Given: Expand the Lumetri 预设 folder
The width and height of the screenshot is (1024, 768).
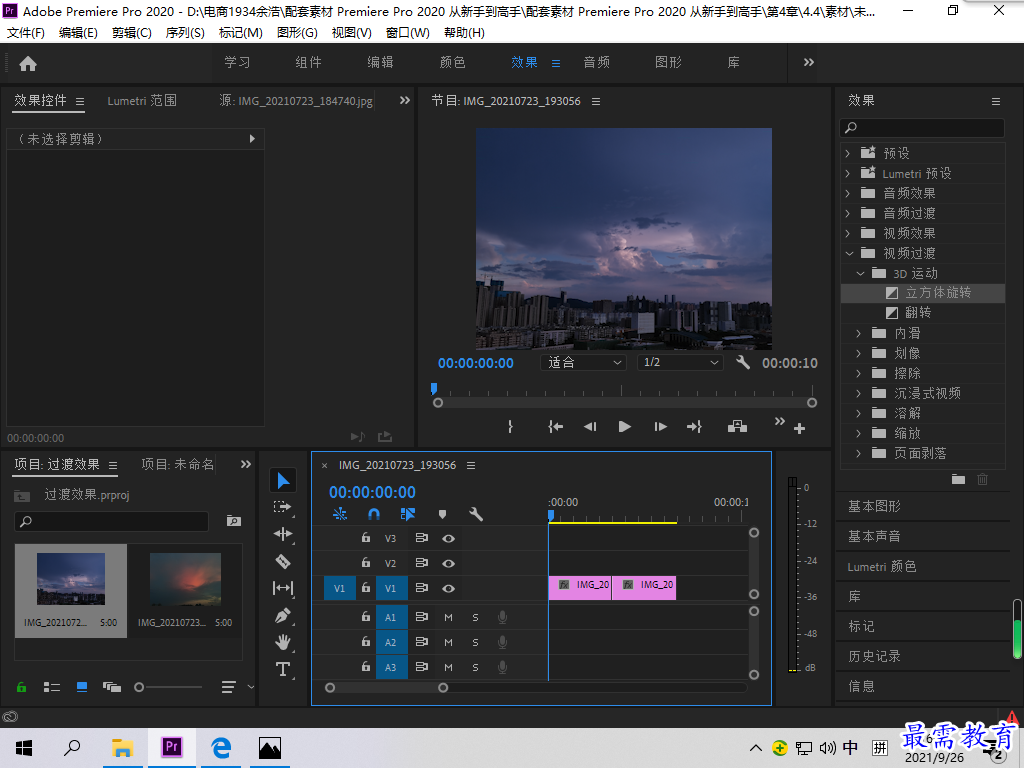Looking at the screenshot, I should [848, 174].
